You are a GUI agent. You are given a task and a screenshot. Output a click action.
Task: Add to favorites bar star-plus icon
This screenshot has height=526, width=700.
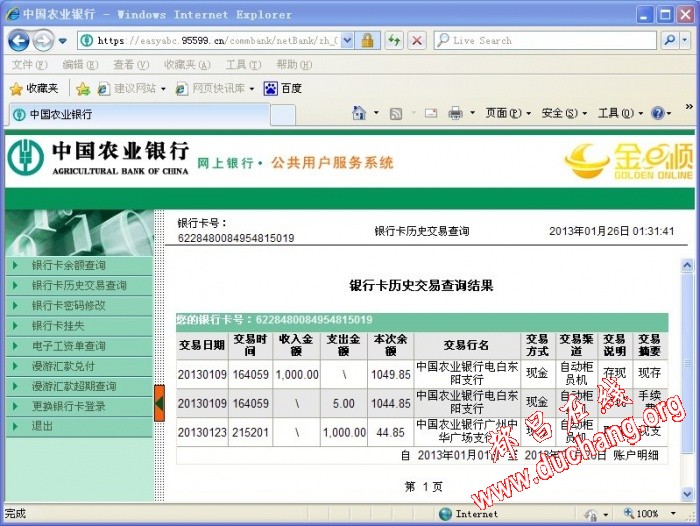point(83,89)
